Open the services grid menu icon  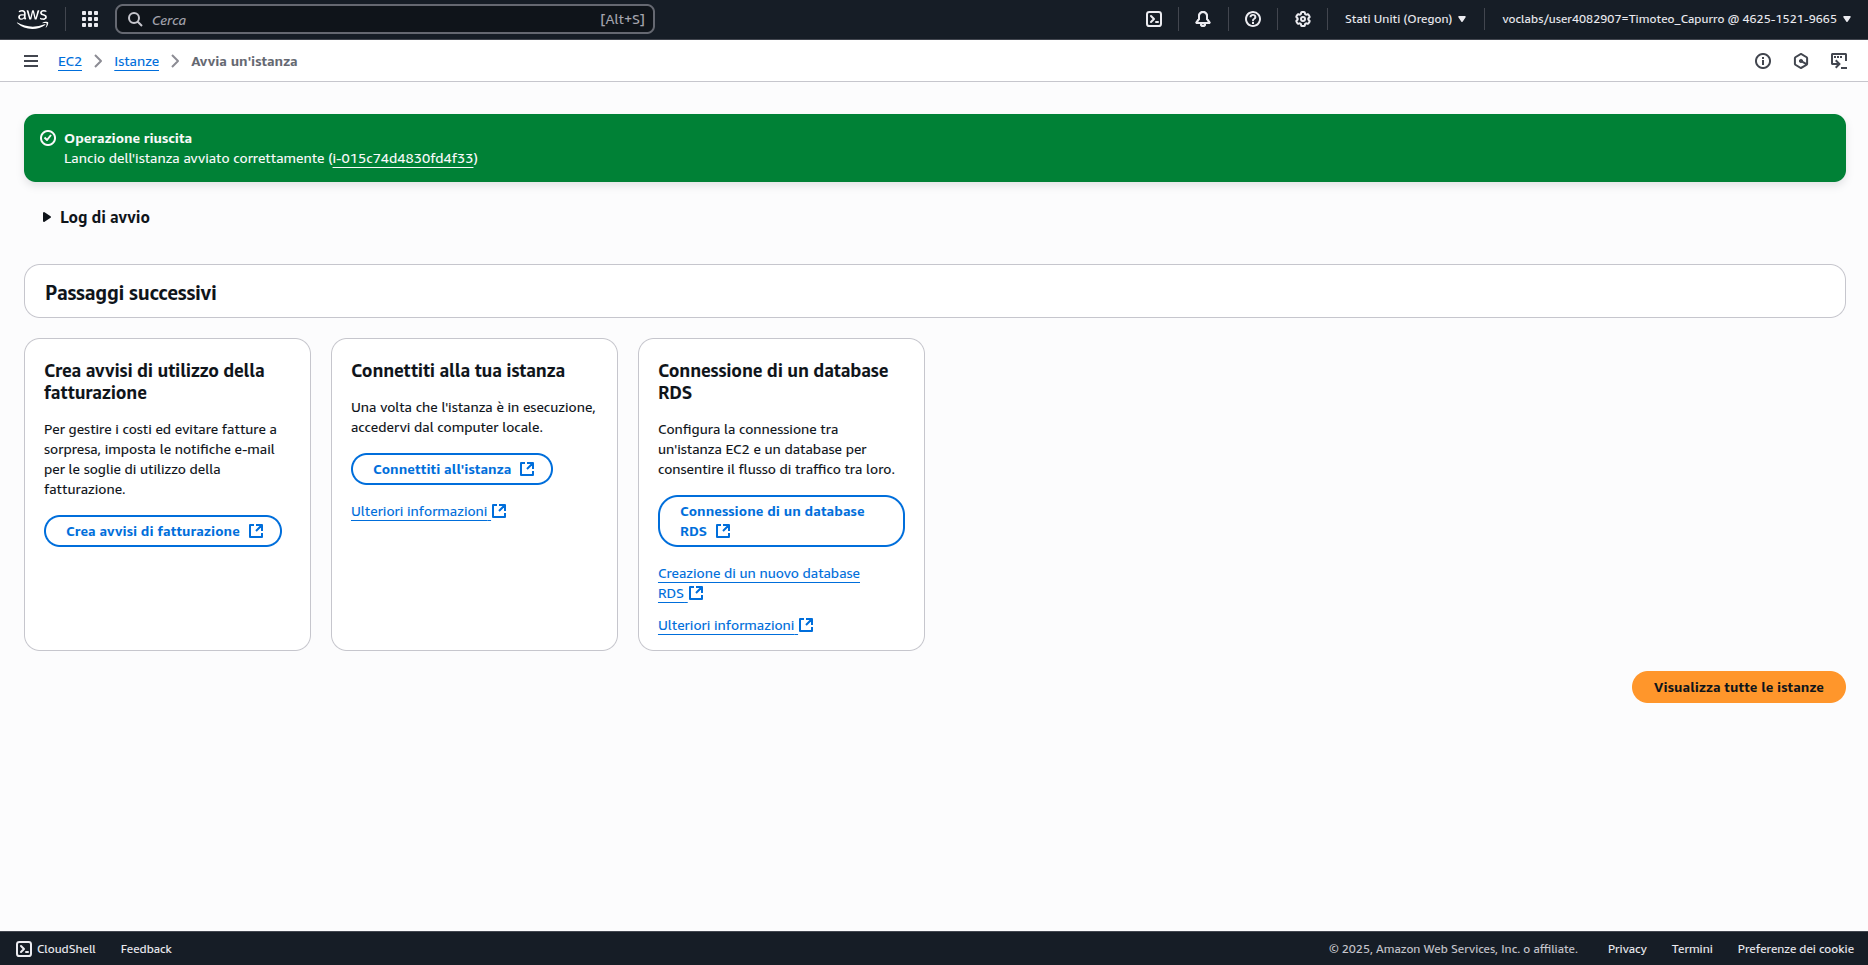tap(90, 19)
